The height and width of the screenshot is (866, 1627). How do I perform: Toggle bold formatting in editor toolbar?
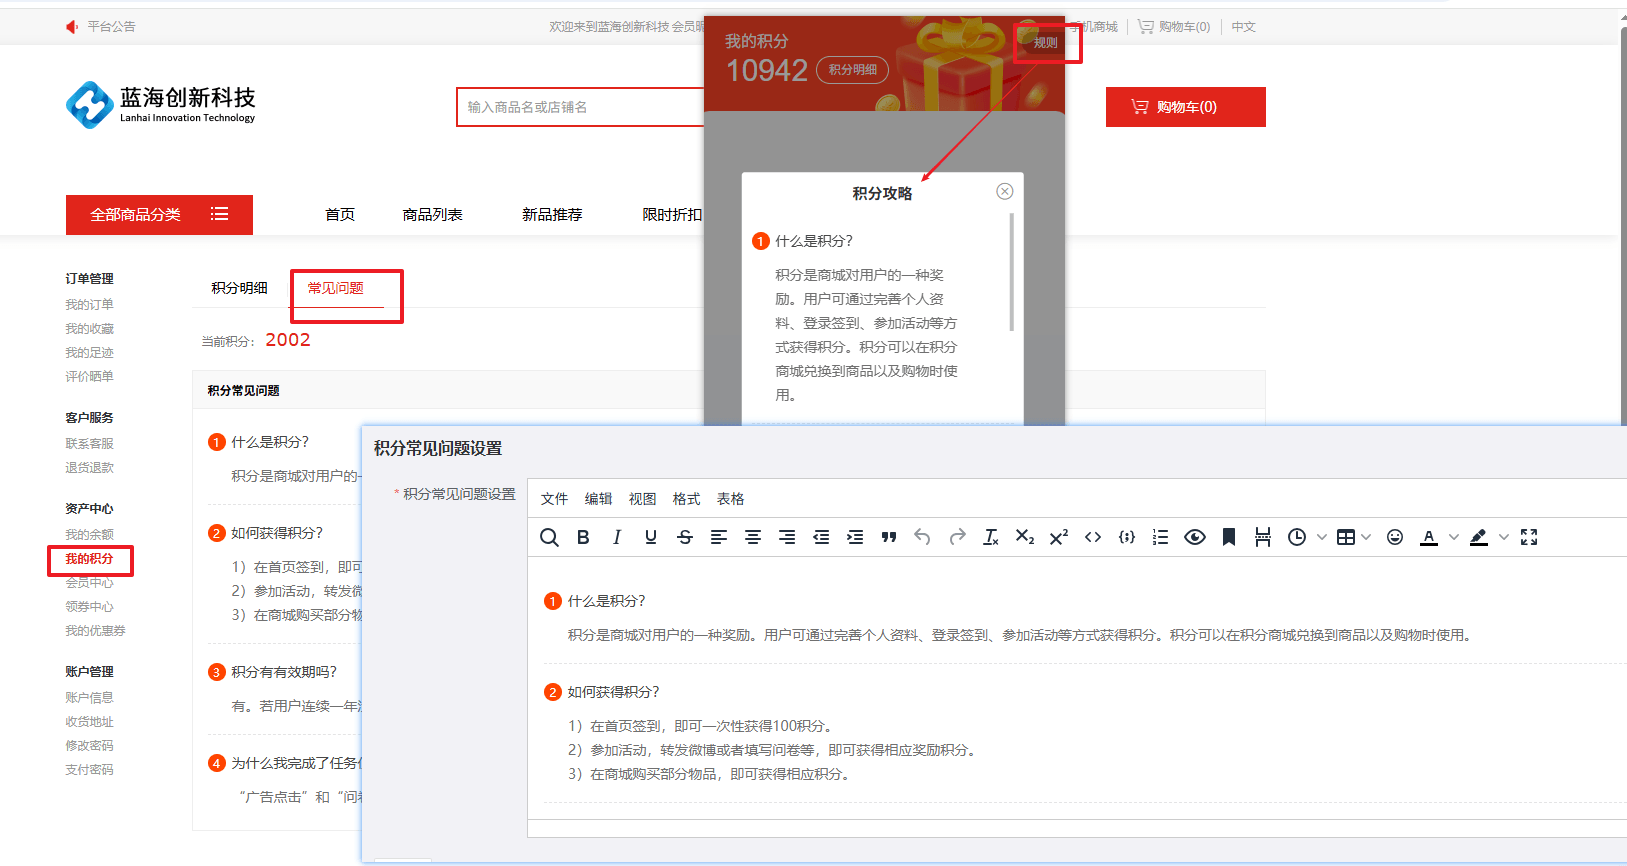pyautogui.click(x=583, y=537)
